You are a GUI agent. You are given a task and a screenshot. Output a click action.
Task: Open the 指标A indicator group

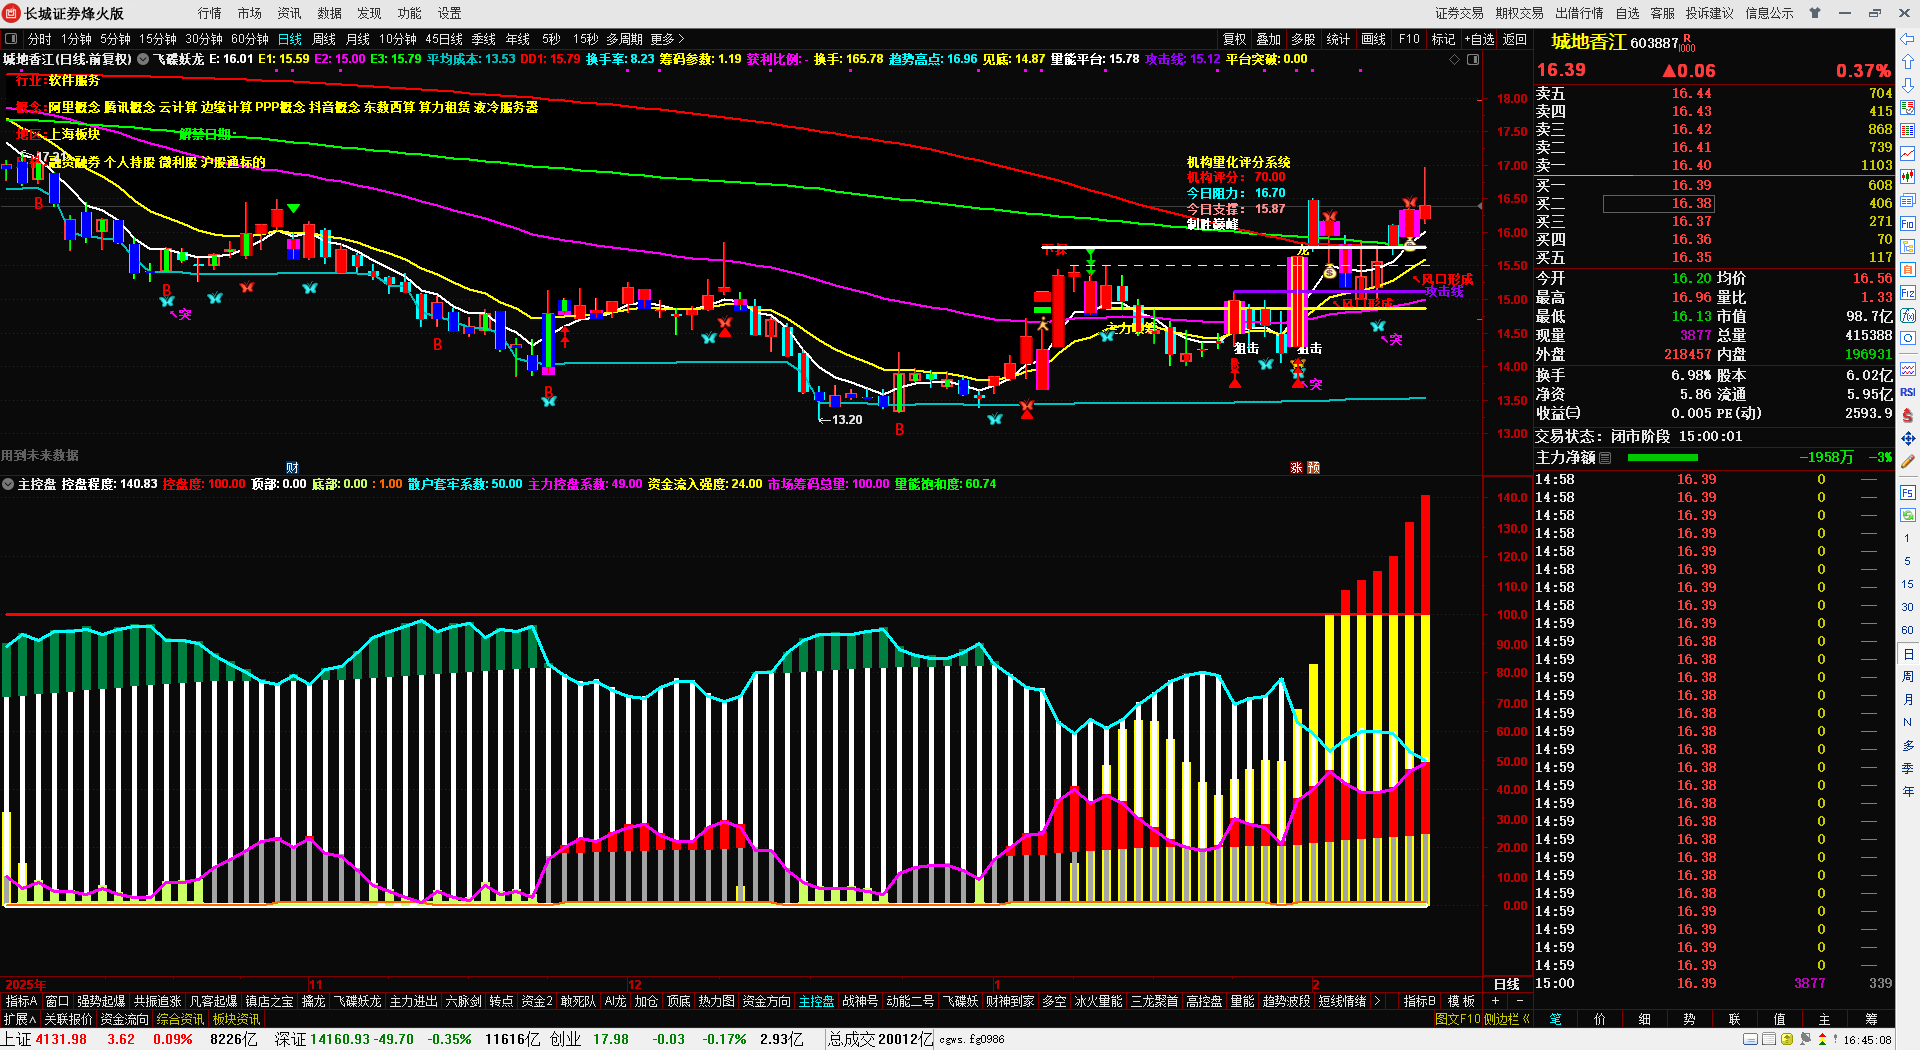(21, 1001)
